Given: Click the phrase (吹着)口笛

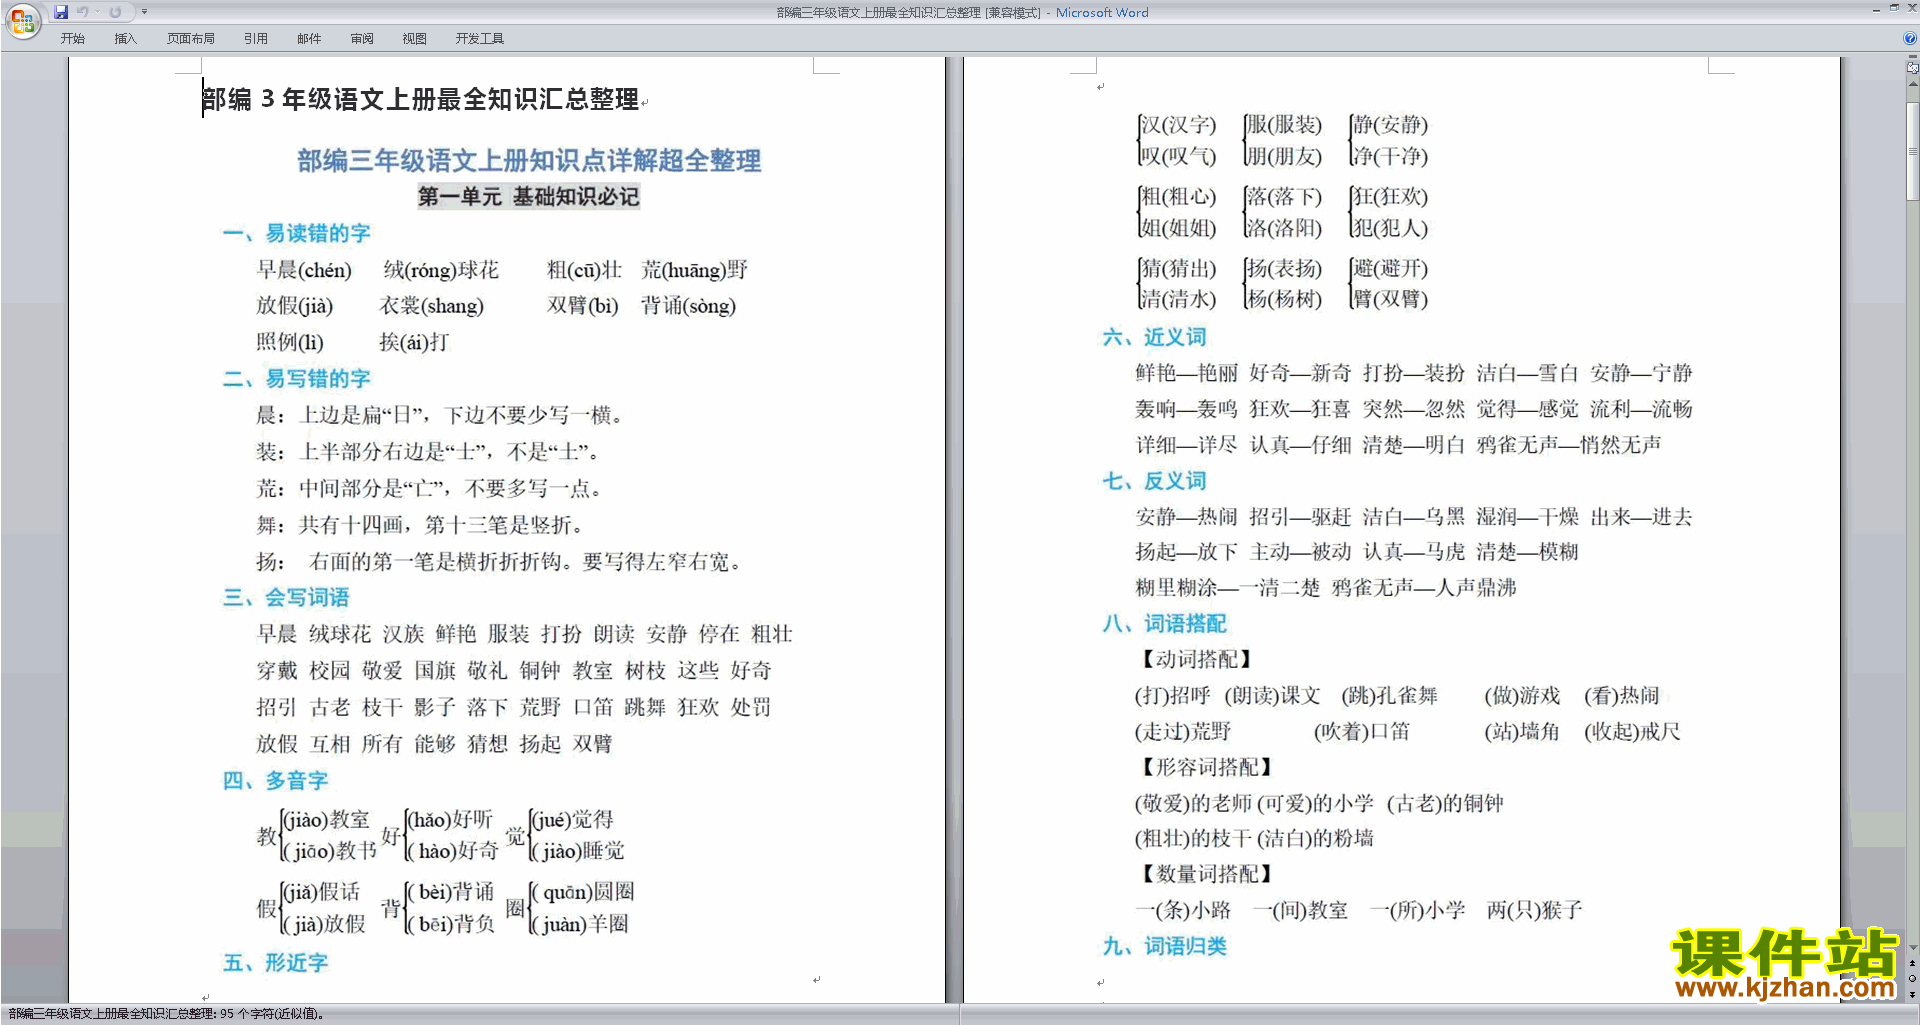Looking at the screenshot, I should (x=1362, y=732).
